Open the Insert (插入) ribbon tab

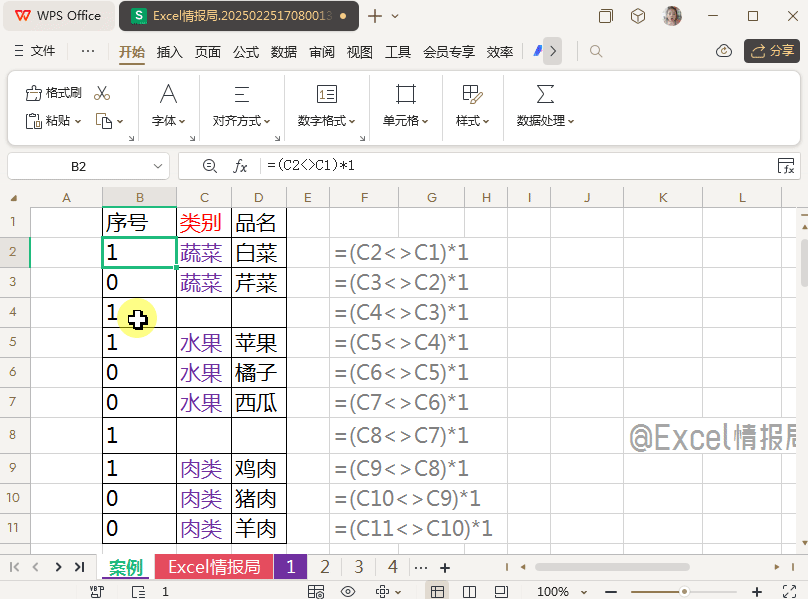170,52
